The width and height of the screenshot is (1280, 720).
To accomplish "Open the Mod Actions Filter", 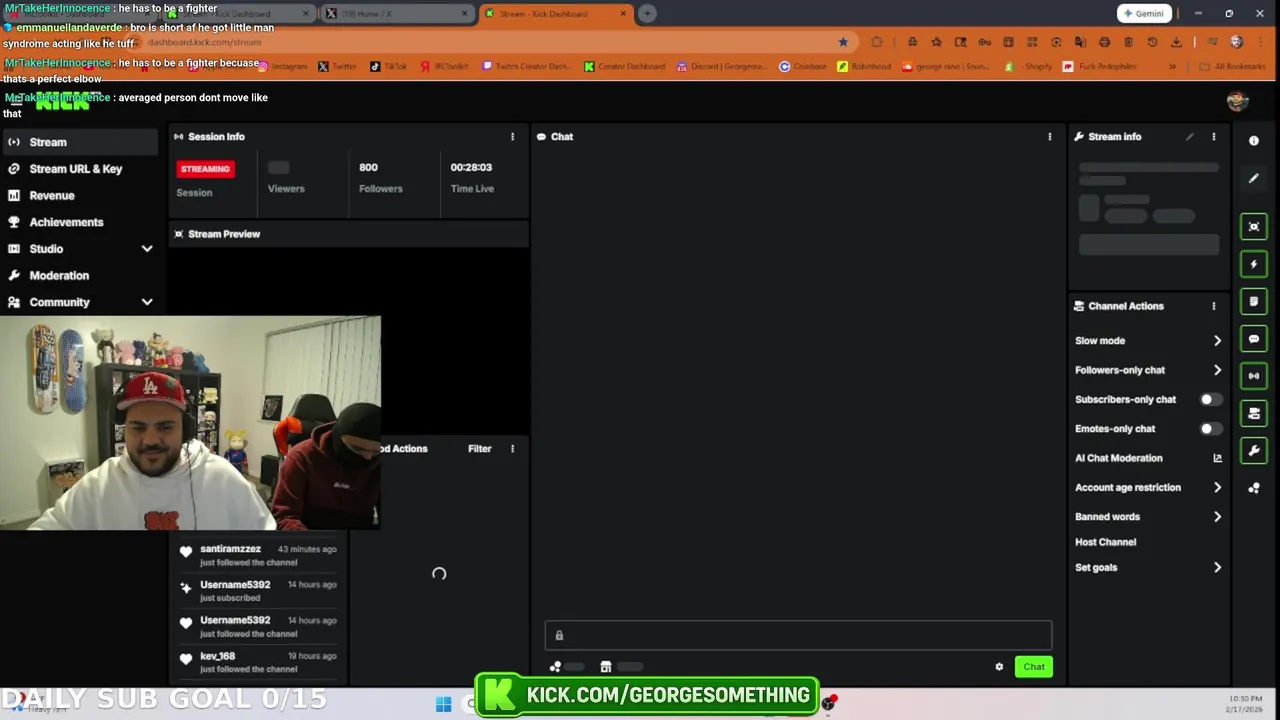I will (x=479, y=449).
